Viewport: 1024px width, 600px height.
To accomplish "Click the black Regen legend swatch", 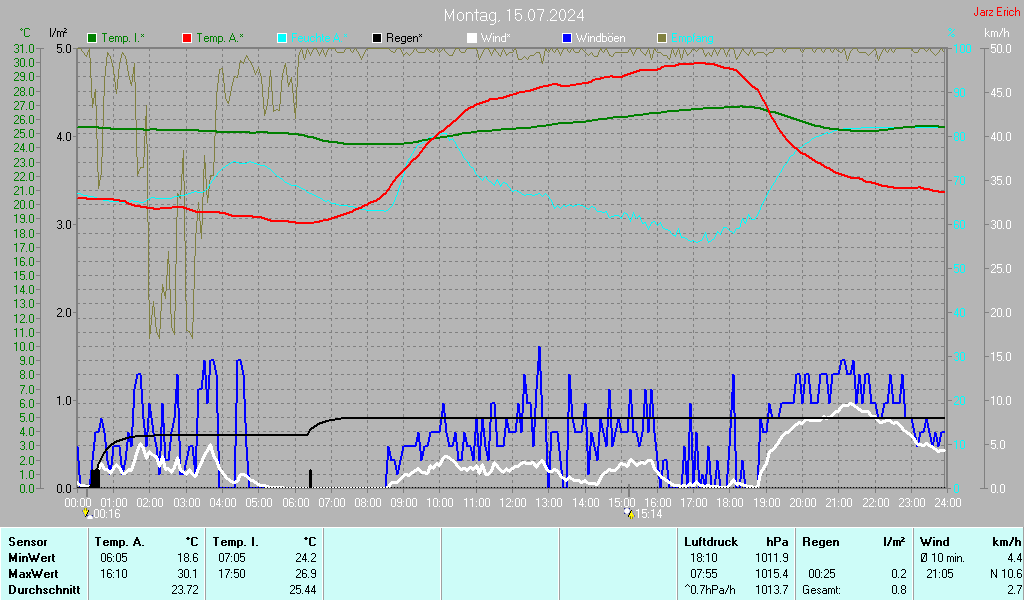I will point(377,39).
